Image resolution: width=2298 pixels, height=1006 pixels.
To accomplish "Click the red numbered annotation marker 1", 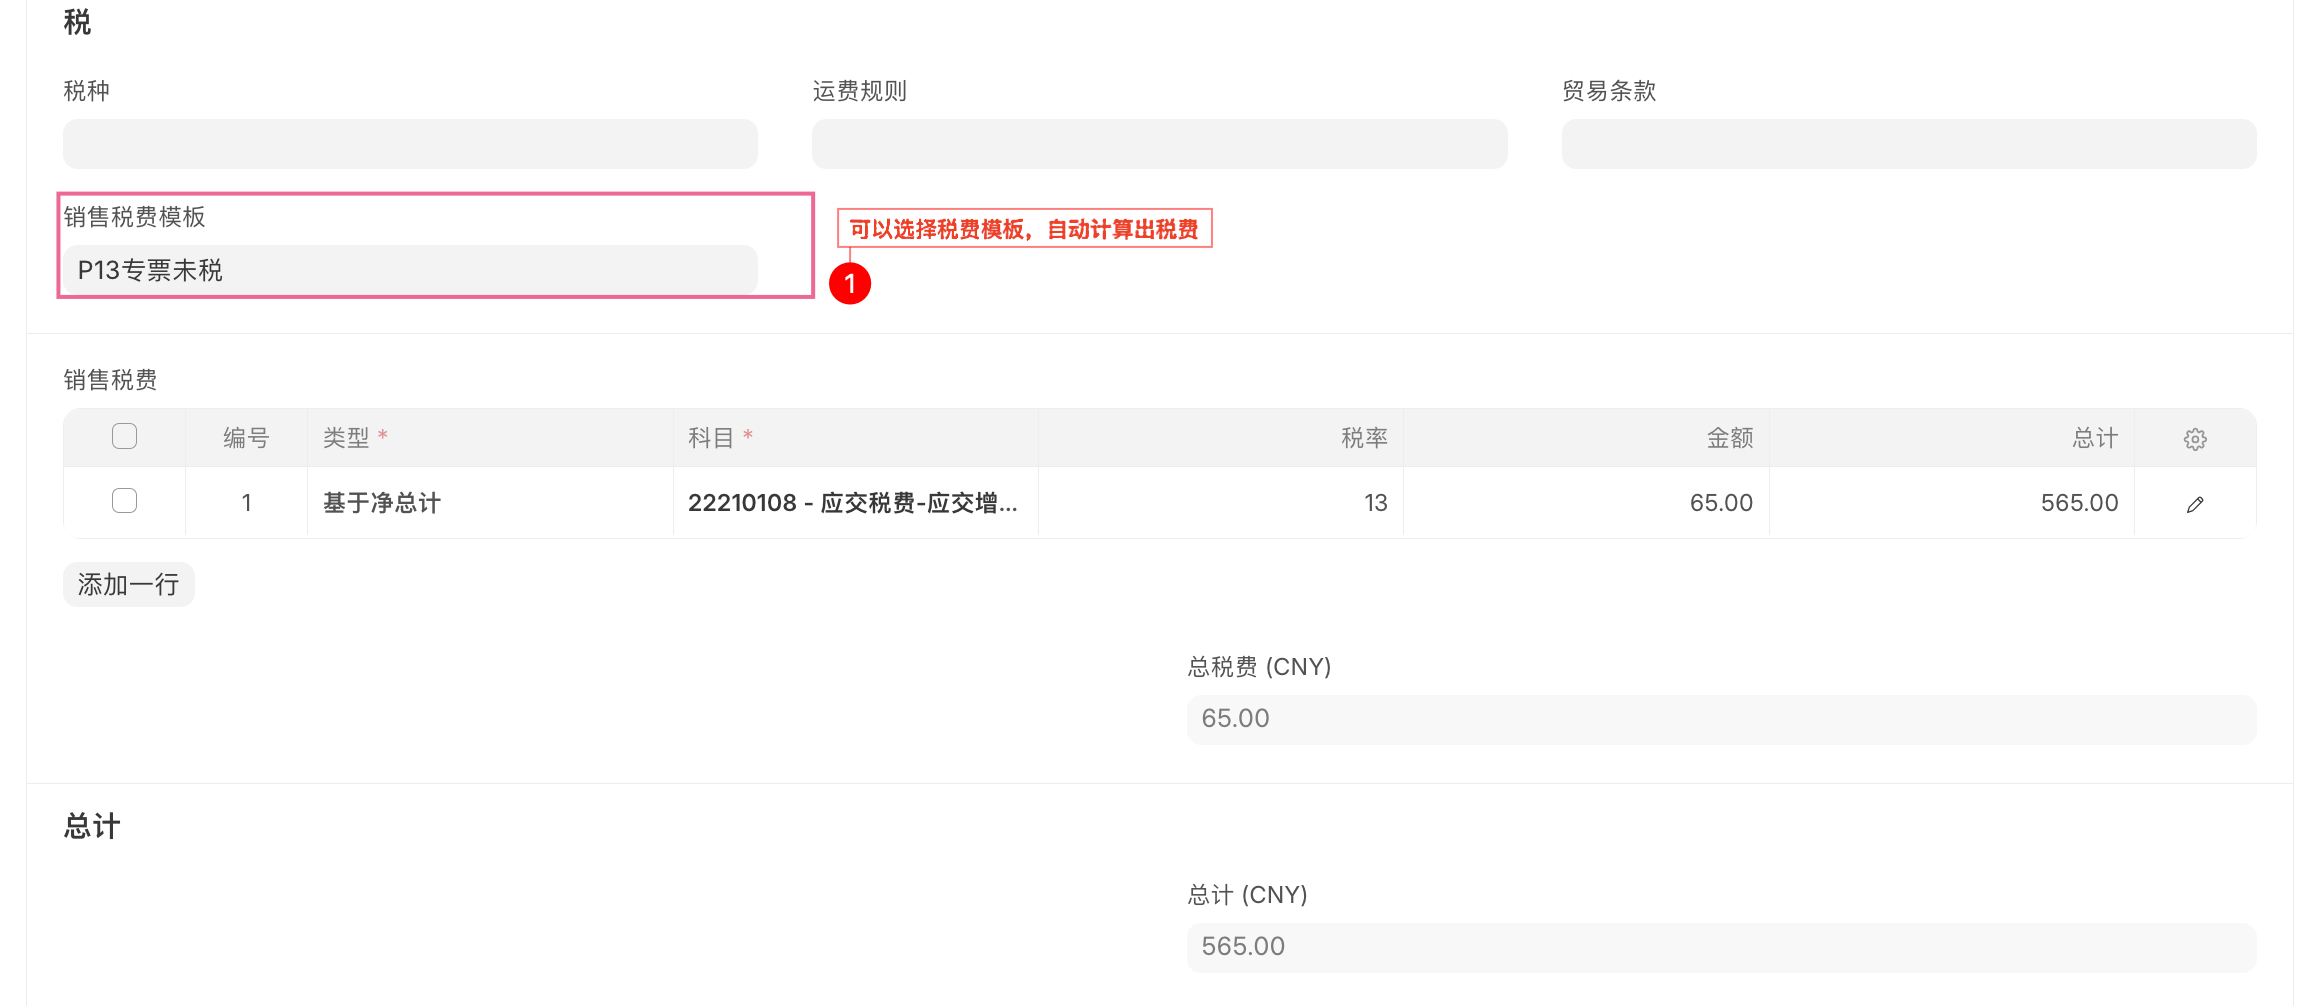I will click(x=850, y=284).
